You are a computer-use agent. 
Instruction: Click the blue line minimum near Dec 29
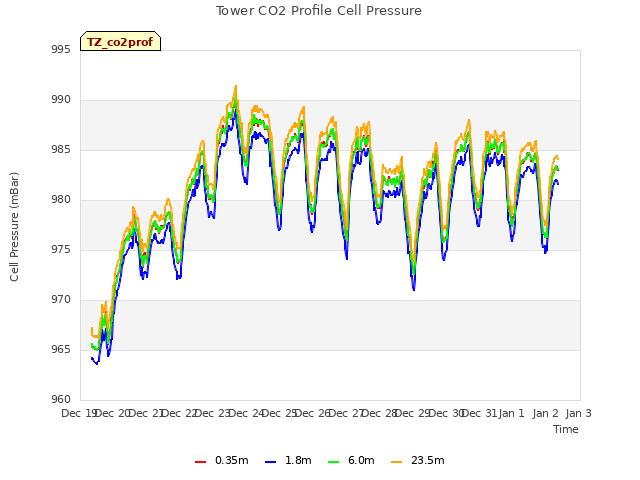coord(414,289)
